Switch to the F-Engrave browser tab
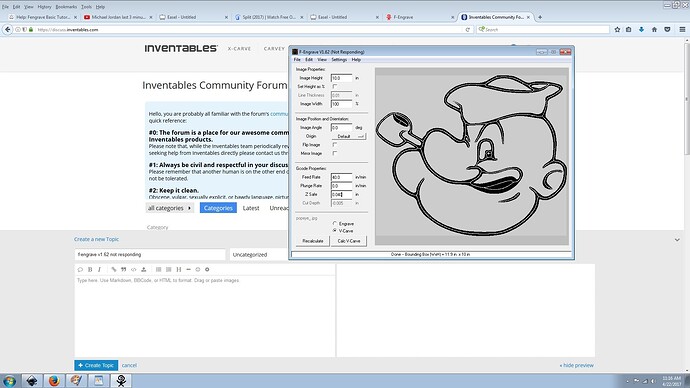Image resolution: width=690 pixels, height=388 pixels. click(x=419, y=17)
